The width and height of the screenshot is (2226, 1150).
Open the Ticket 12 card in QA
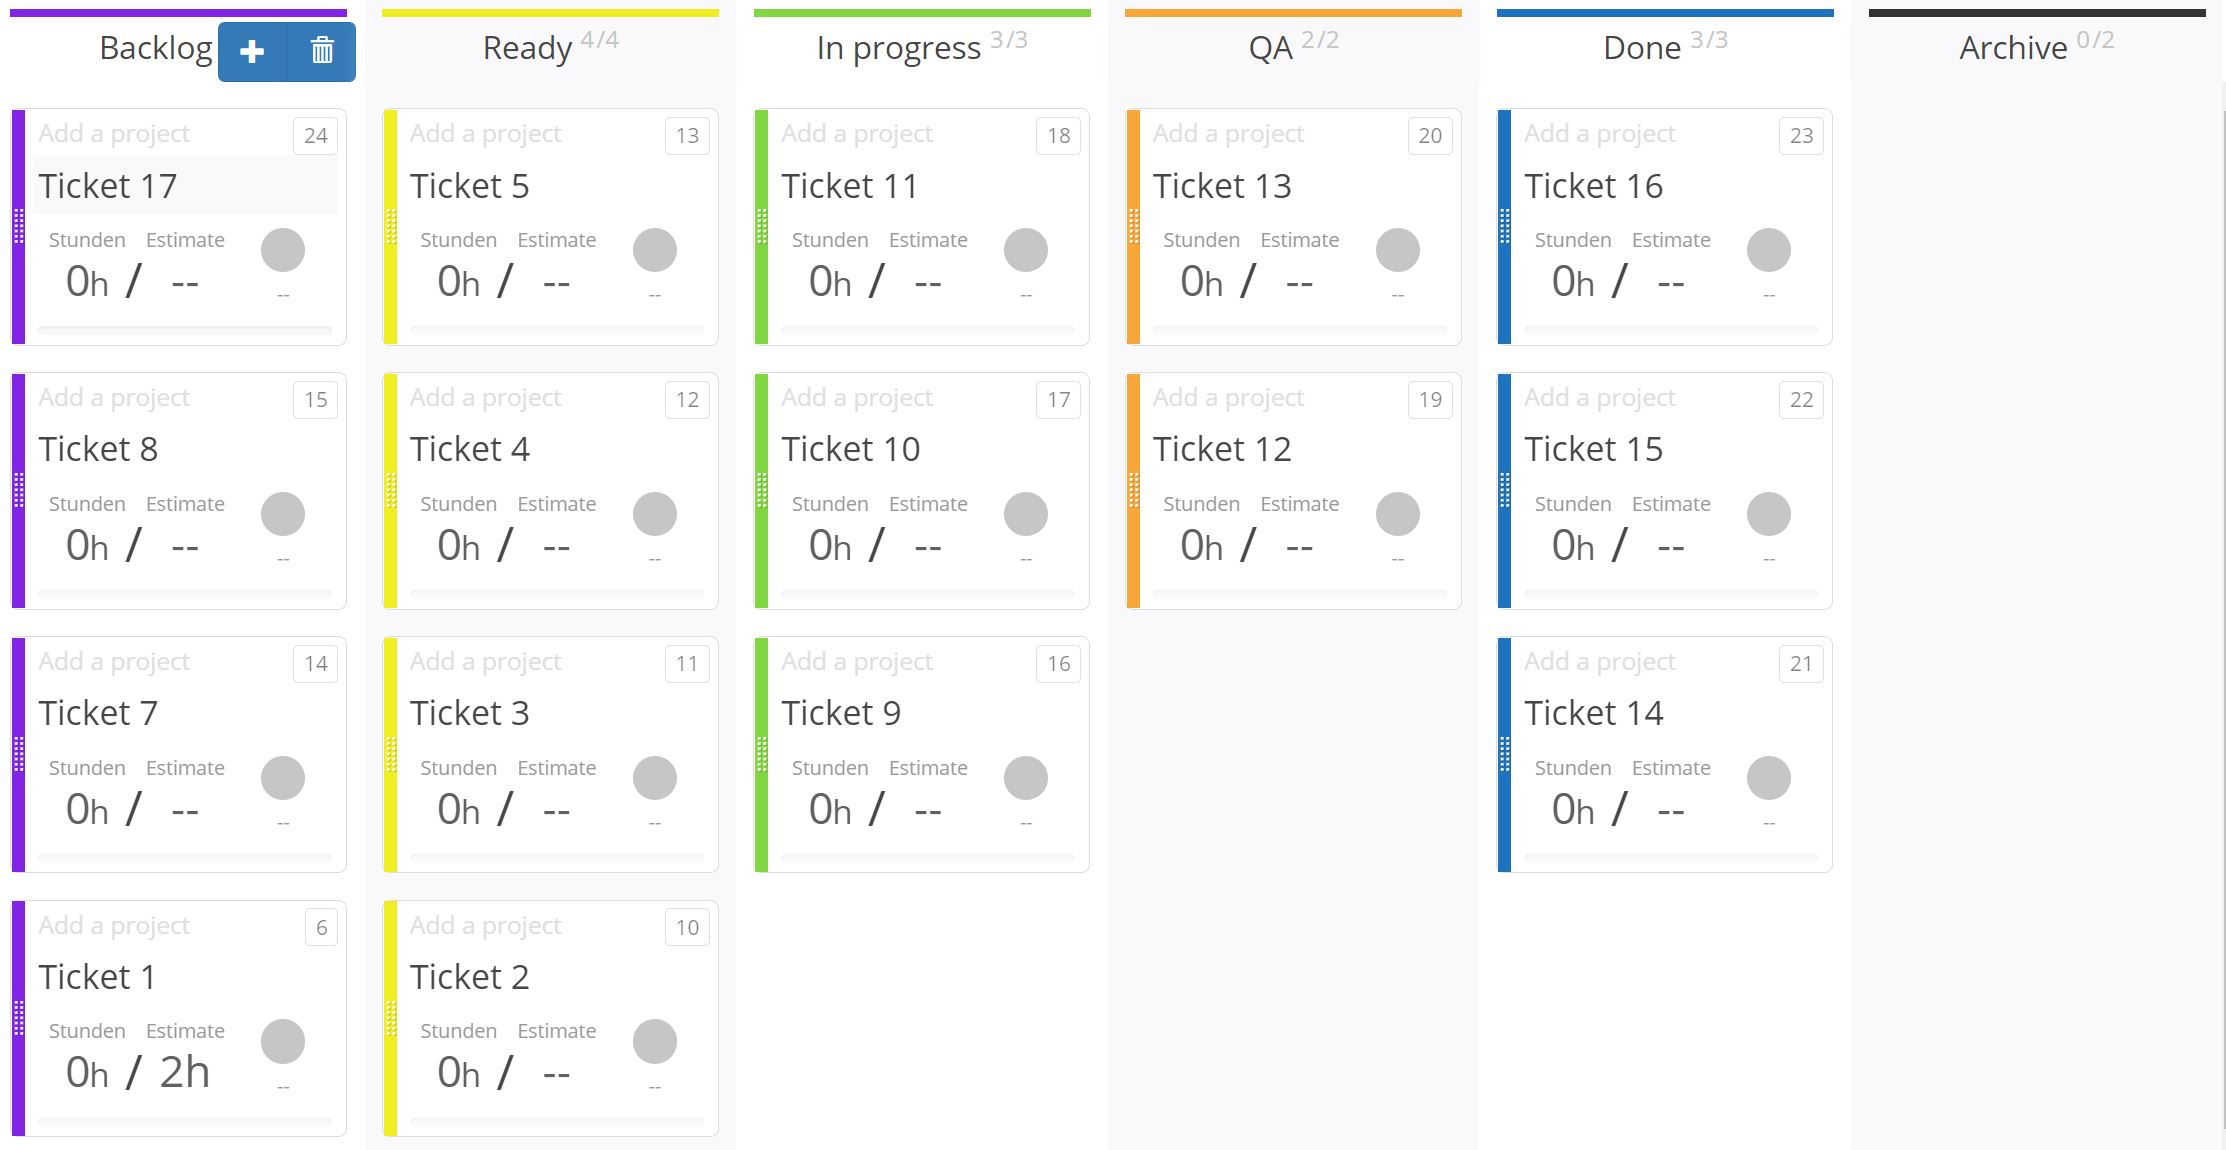1222,448
